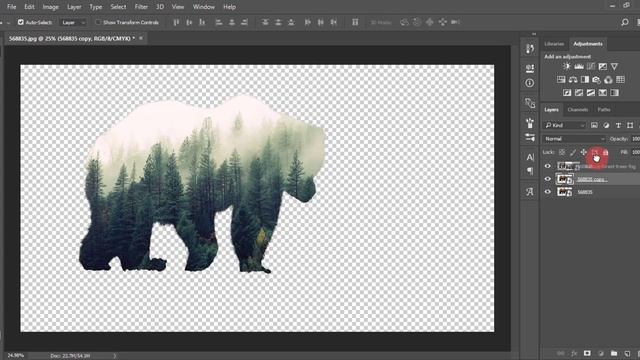Align horizontal centers in options bar
Screen dimensions: 640x360
tap(232, 22)
